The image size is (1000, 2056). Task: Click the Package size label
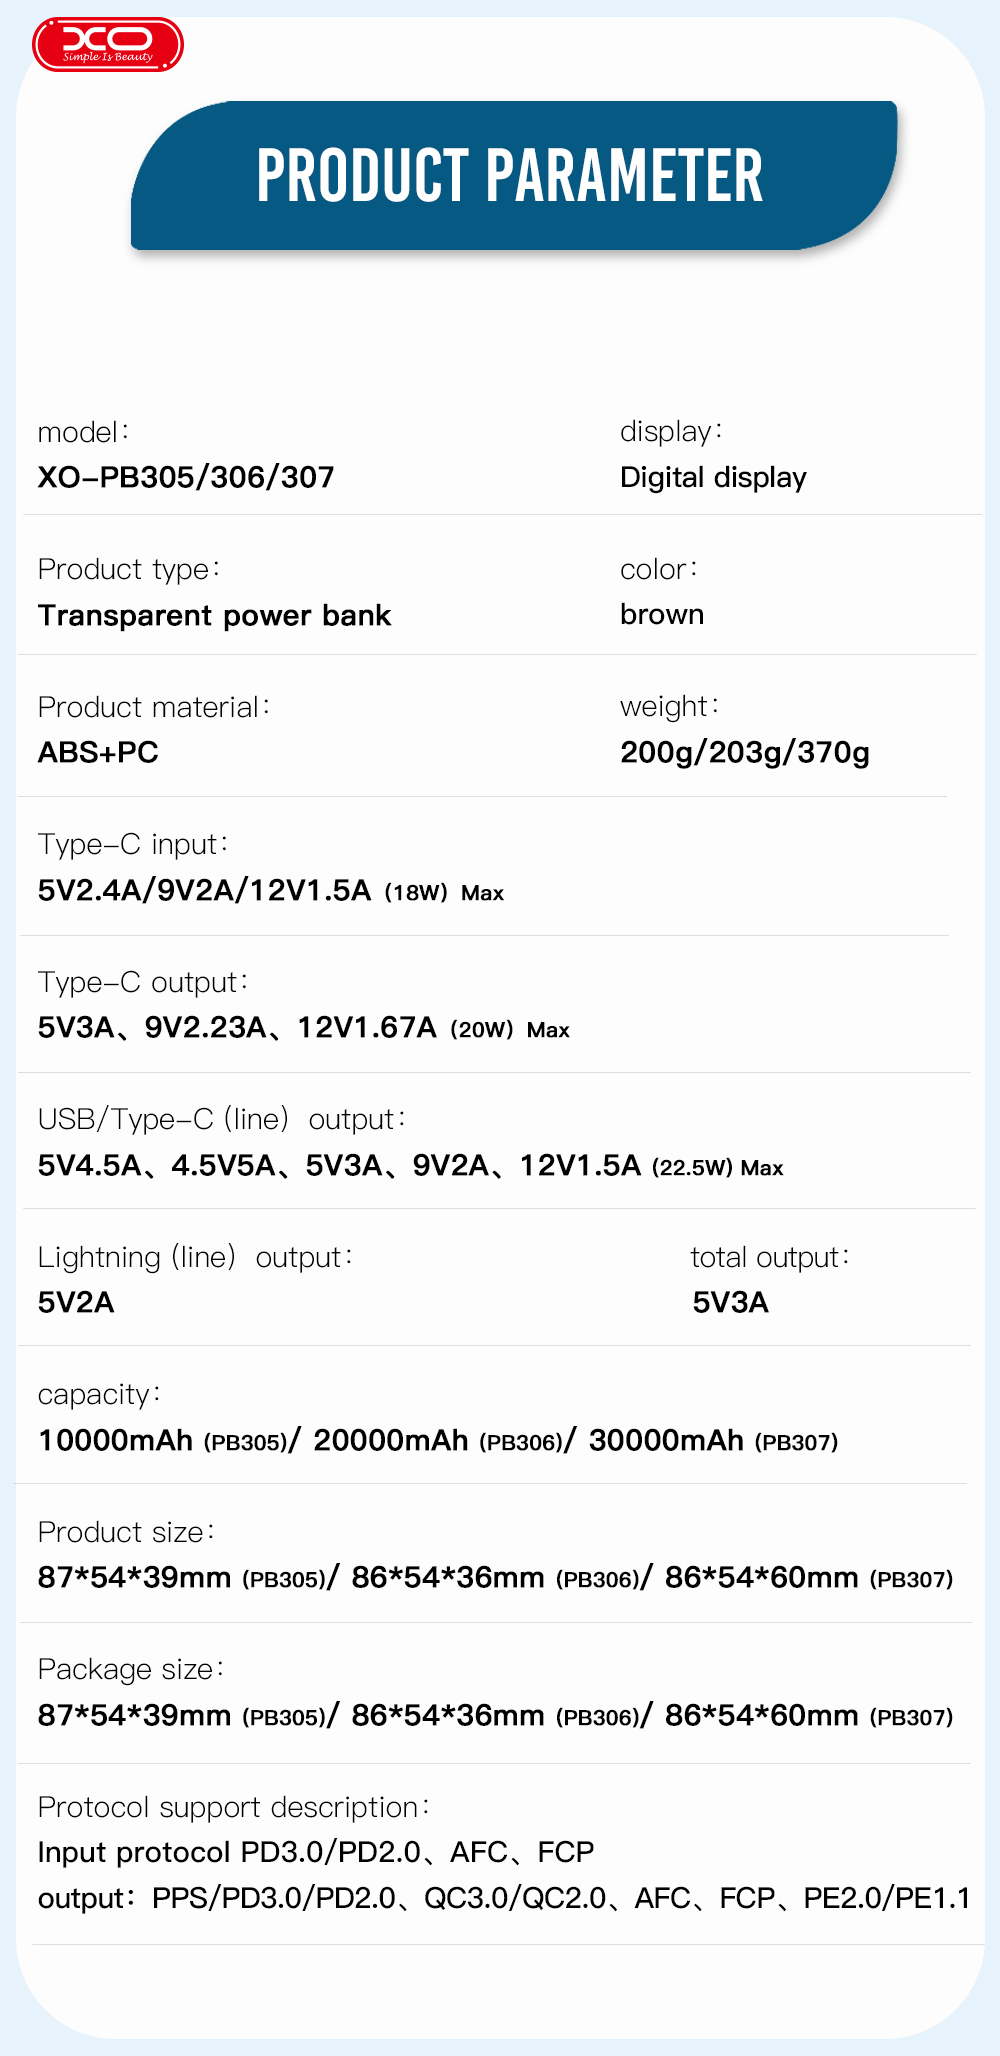pos(131,1669)
